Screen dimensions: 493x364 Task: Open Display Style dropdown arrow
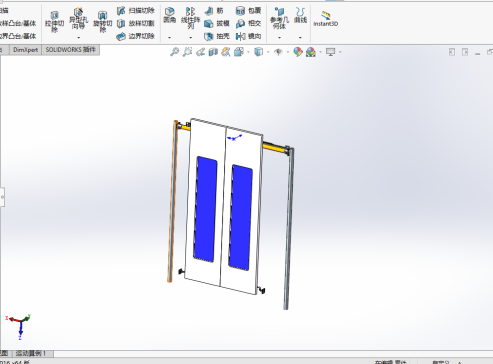click(268, 52)
